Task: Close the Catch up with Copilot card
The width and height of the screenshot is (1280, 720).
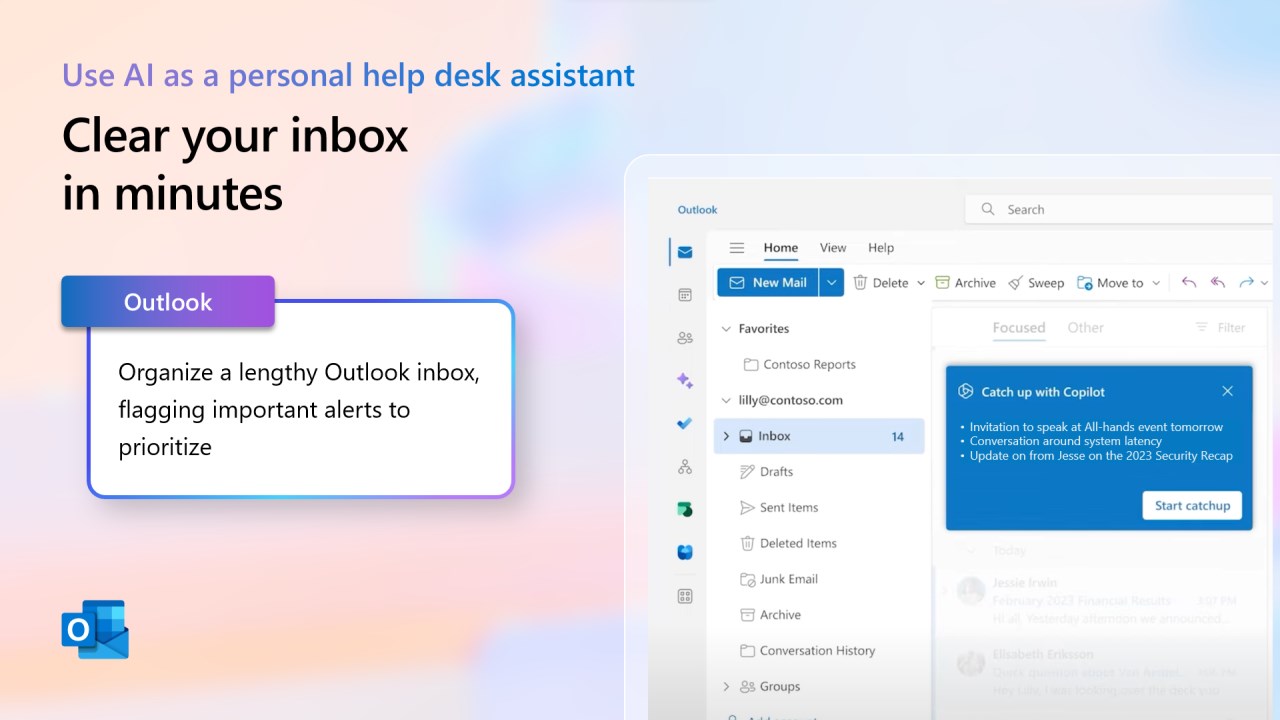Action: (x=1228, y=391)
